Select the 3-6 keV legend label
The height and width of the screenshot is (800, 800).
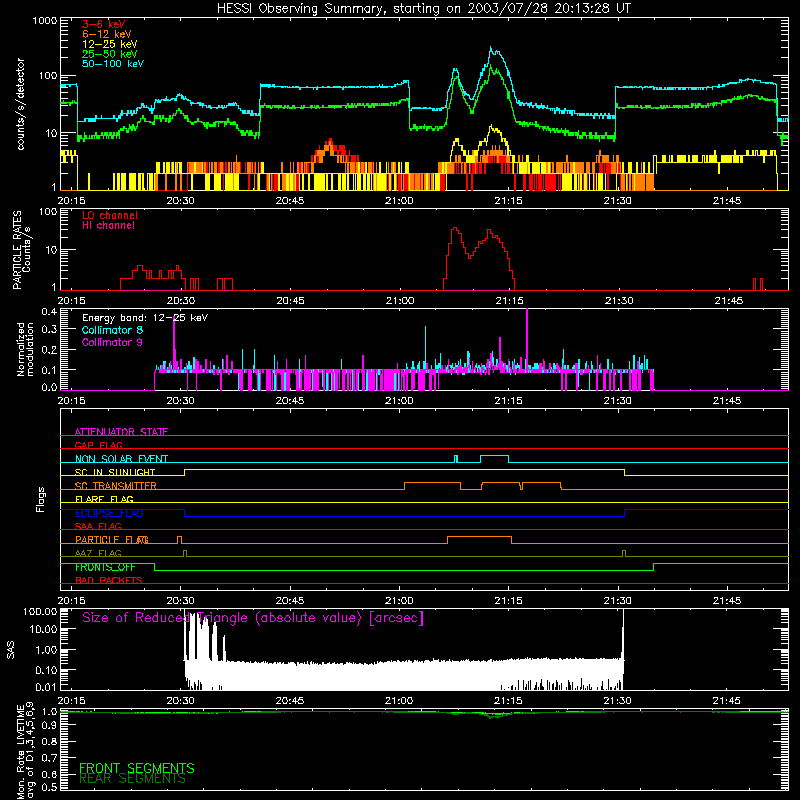(103, 24)
